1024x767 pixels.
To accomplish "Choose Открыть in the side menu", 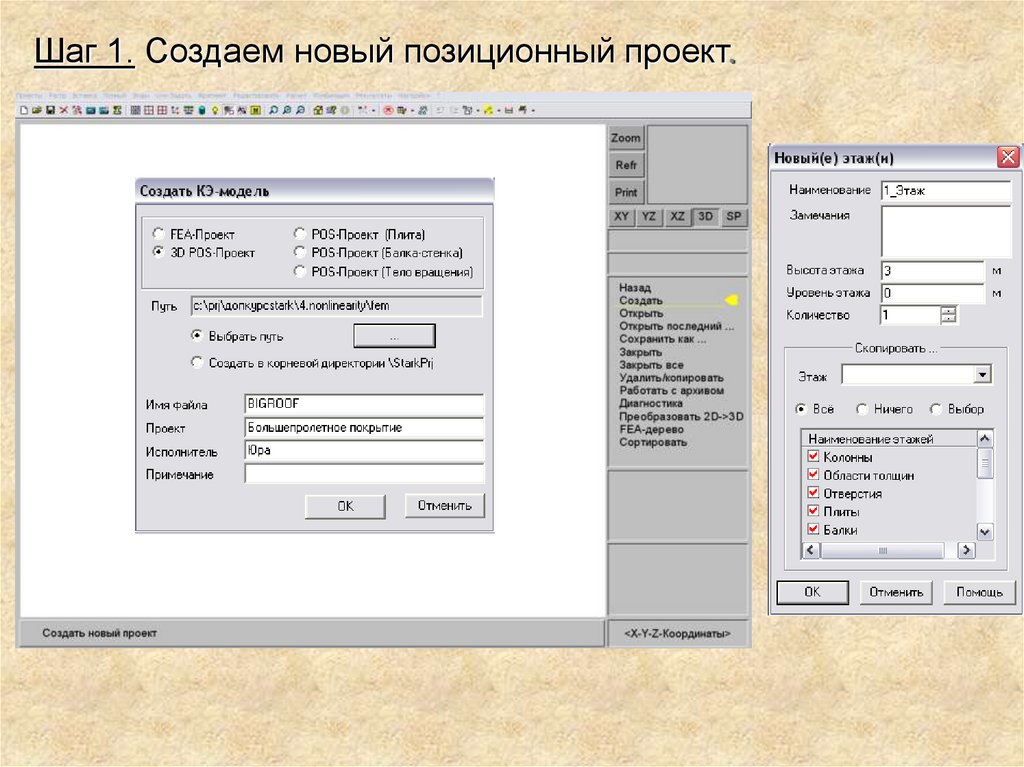I will 641,314.
